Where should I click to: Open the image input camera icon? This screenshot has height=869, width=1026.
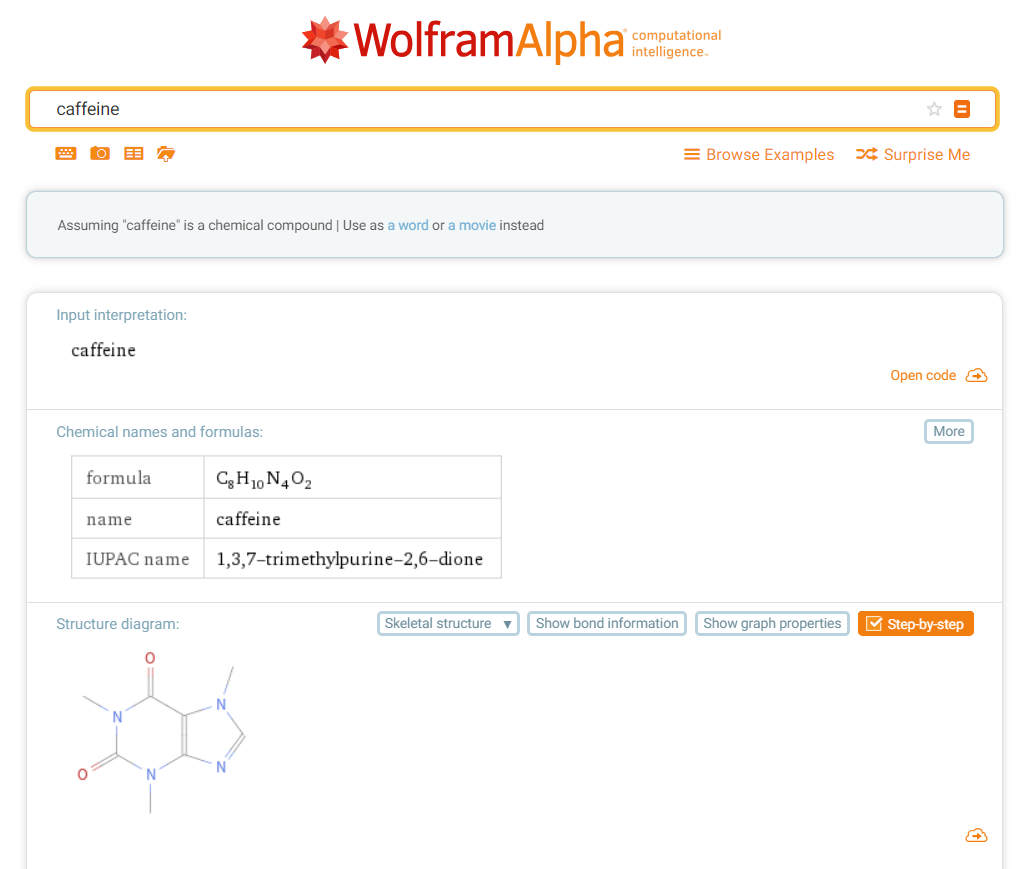click(99, 154)
